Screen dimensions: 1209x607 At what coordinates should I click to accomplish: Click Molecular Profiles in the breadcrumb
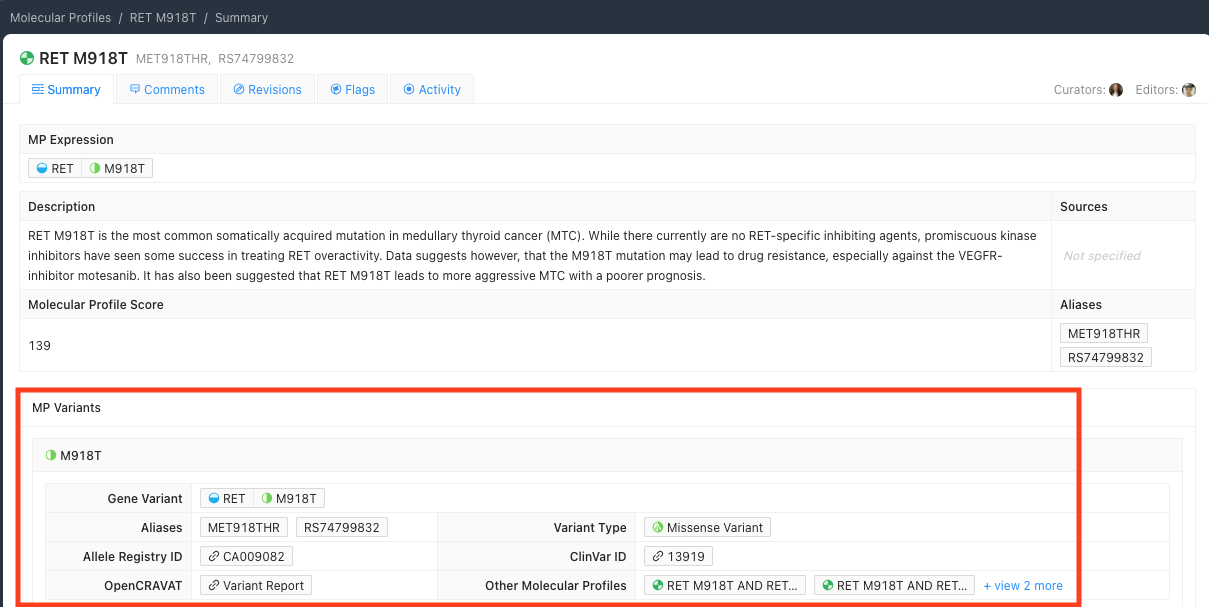(x=59, y=17)
